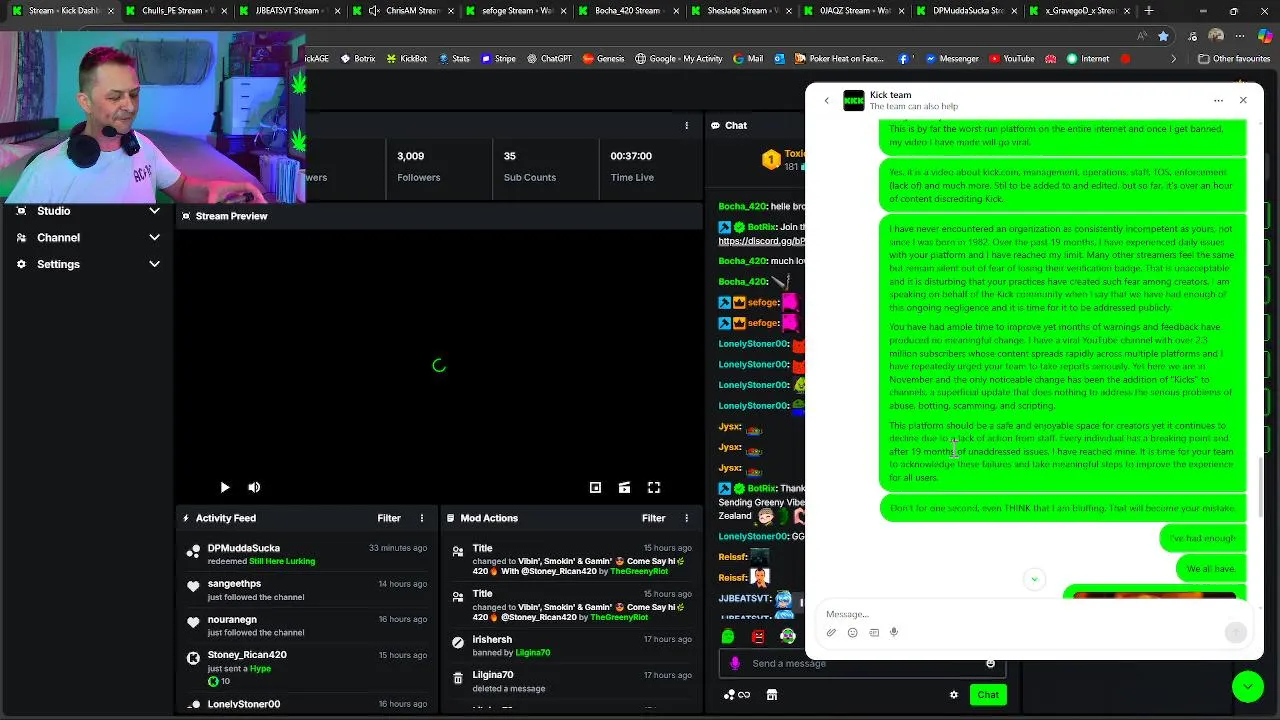Click the Kick team logo avatar
This screenshot has height=720, width=1280.
854,100
